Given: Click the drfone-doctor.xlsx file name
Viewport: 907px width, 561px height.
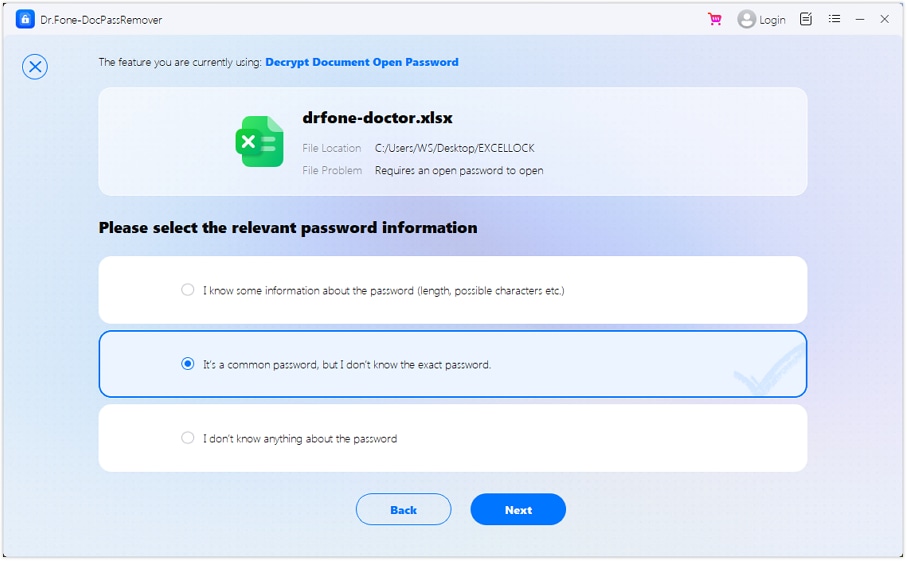Looking at the screenshot, I should tap(377, 118).
